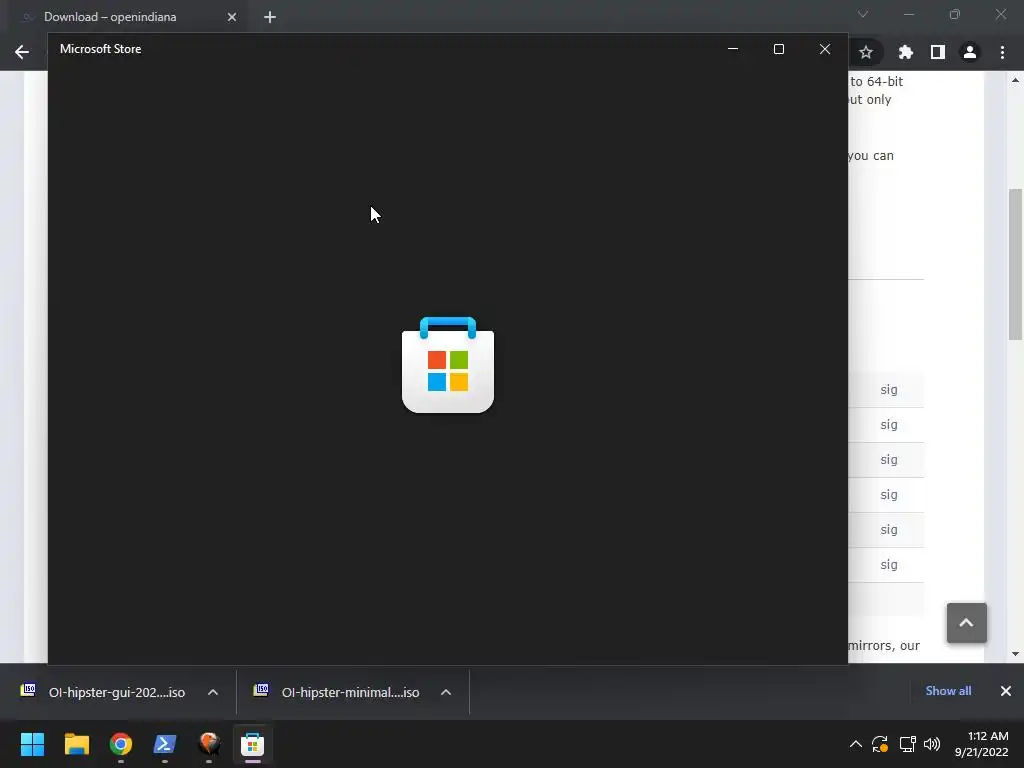
Task: Show hidden system tray icons
Action: coord(856,744)
